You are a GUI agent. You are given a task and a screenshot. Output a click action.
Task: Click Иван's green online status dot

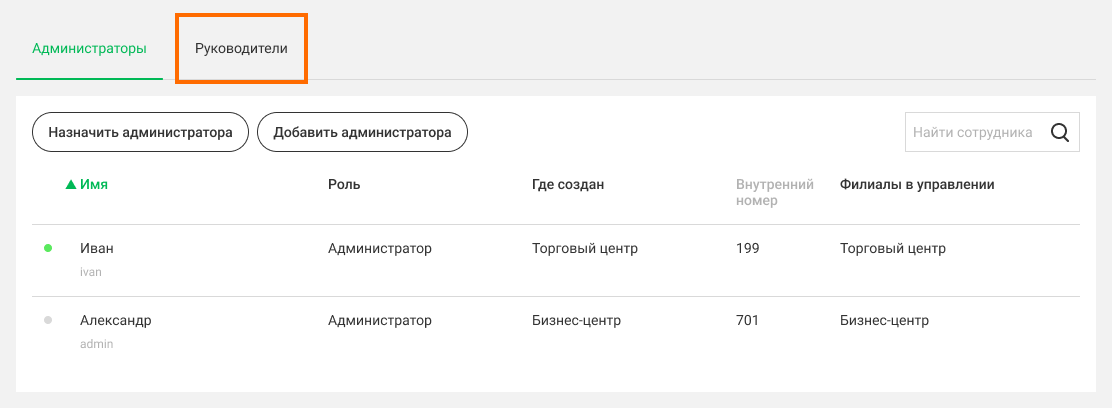(48, 248)
